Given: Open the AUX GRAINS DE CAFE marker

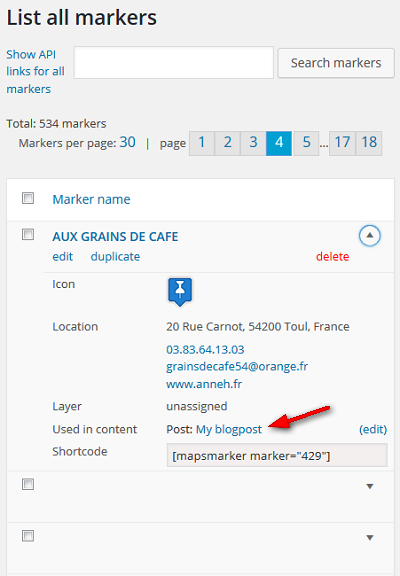Looking at the screenshot, I should pyautogui.click(x=115, y=237).
